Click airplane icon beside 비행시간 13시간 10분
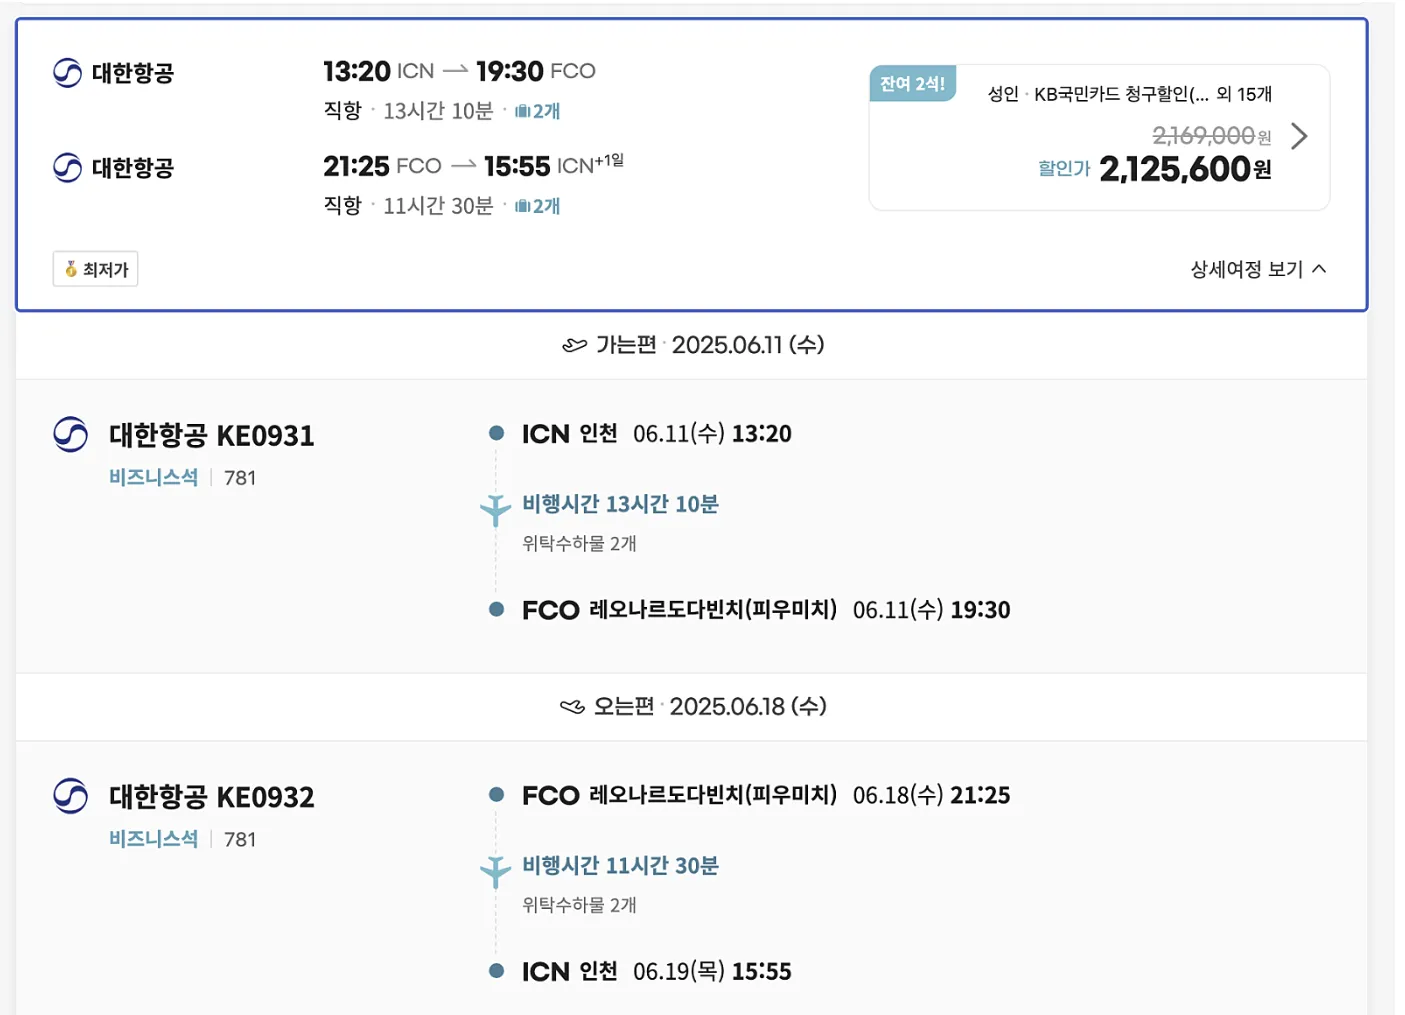The height and width of the screenshot is (1015, 1405). (x=495, y=510)
